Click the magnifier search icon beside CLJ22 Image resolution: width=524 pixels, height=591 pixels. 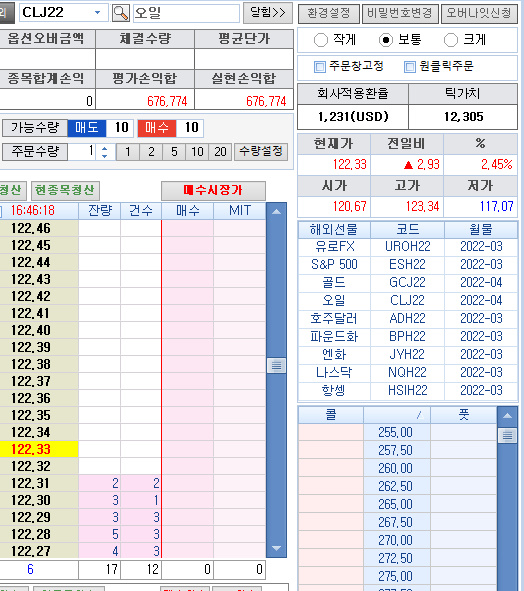(121, 13)
